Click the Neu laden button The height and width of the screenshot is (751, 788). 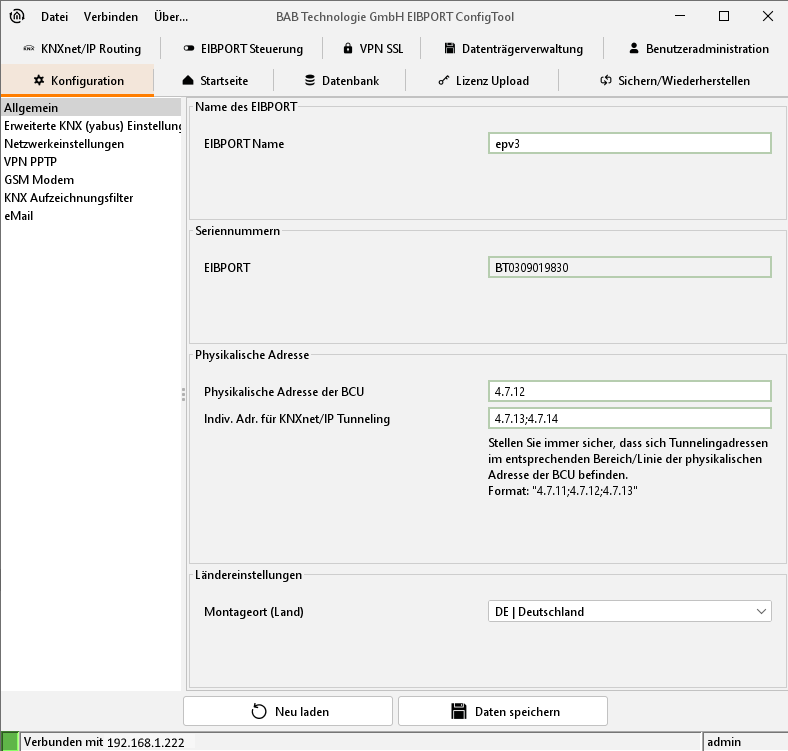(x=288, y=711)
